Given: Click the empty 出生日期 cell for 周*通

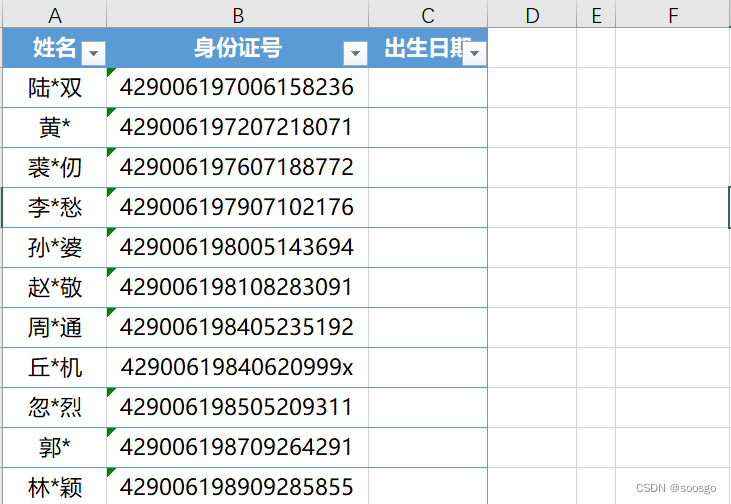Looking at the screenshot, I should click(x=428, y=327).
